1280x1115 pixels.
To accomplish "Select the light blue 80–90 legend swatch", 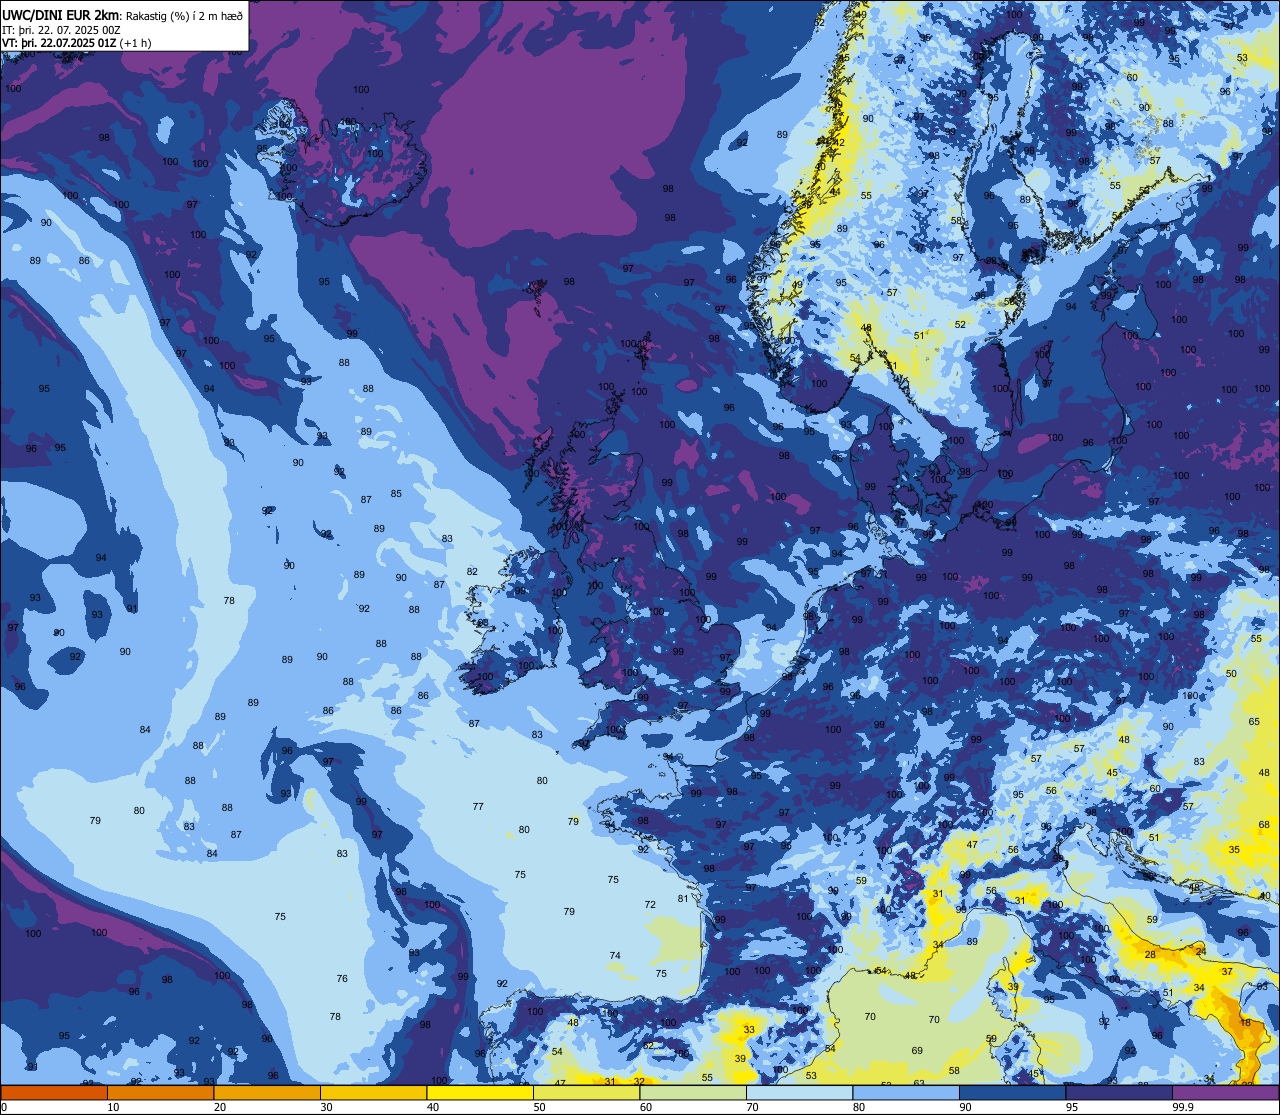I will [906, 1093].
